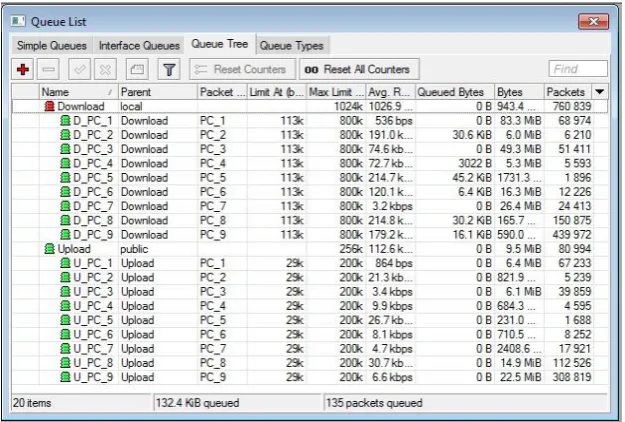Select the Upload parent queue name
This screenshot has width=625, height=422.
pyautogui.click(x=74, y=249)
